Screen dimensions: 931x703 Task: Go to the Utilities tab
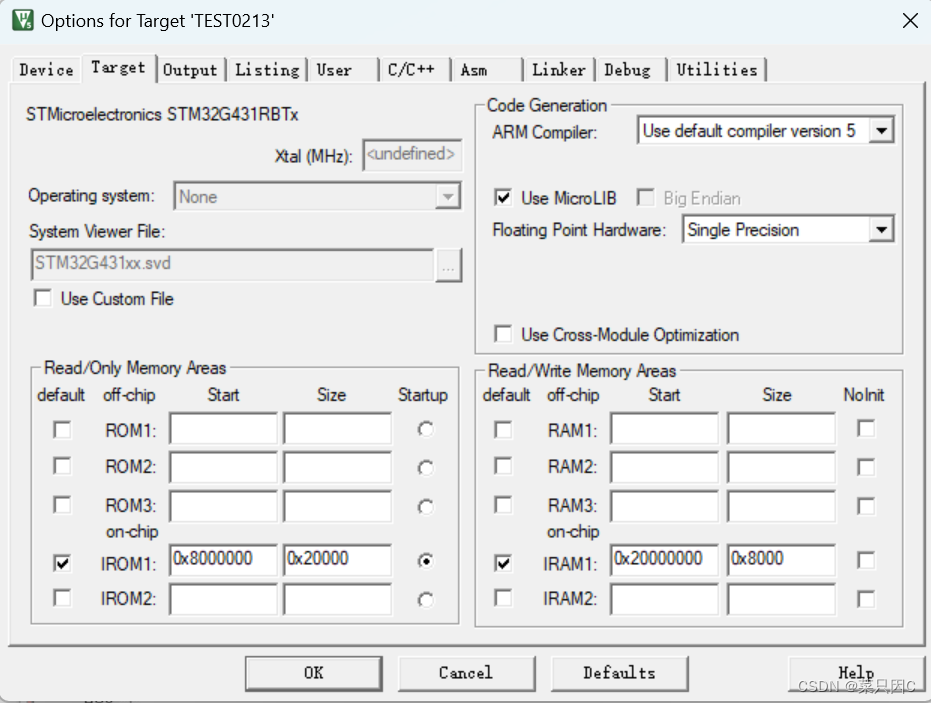coord(717,70)
